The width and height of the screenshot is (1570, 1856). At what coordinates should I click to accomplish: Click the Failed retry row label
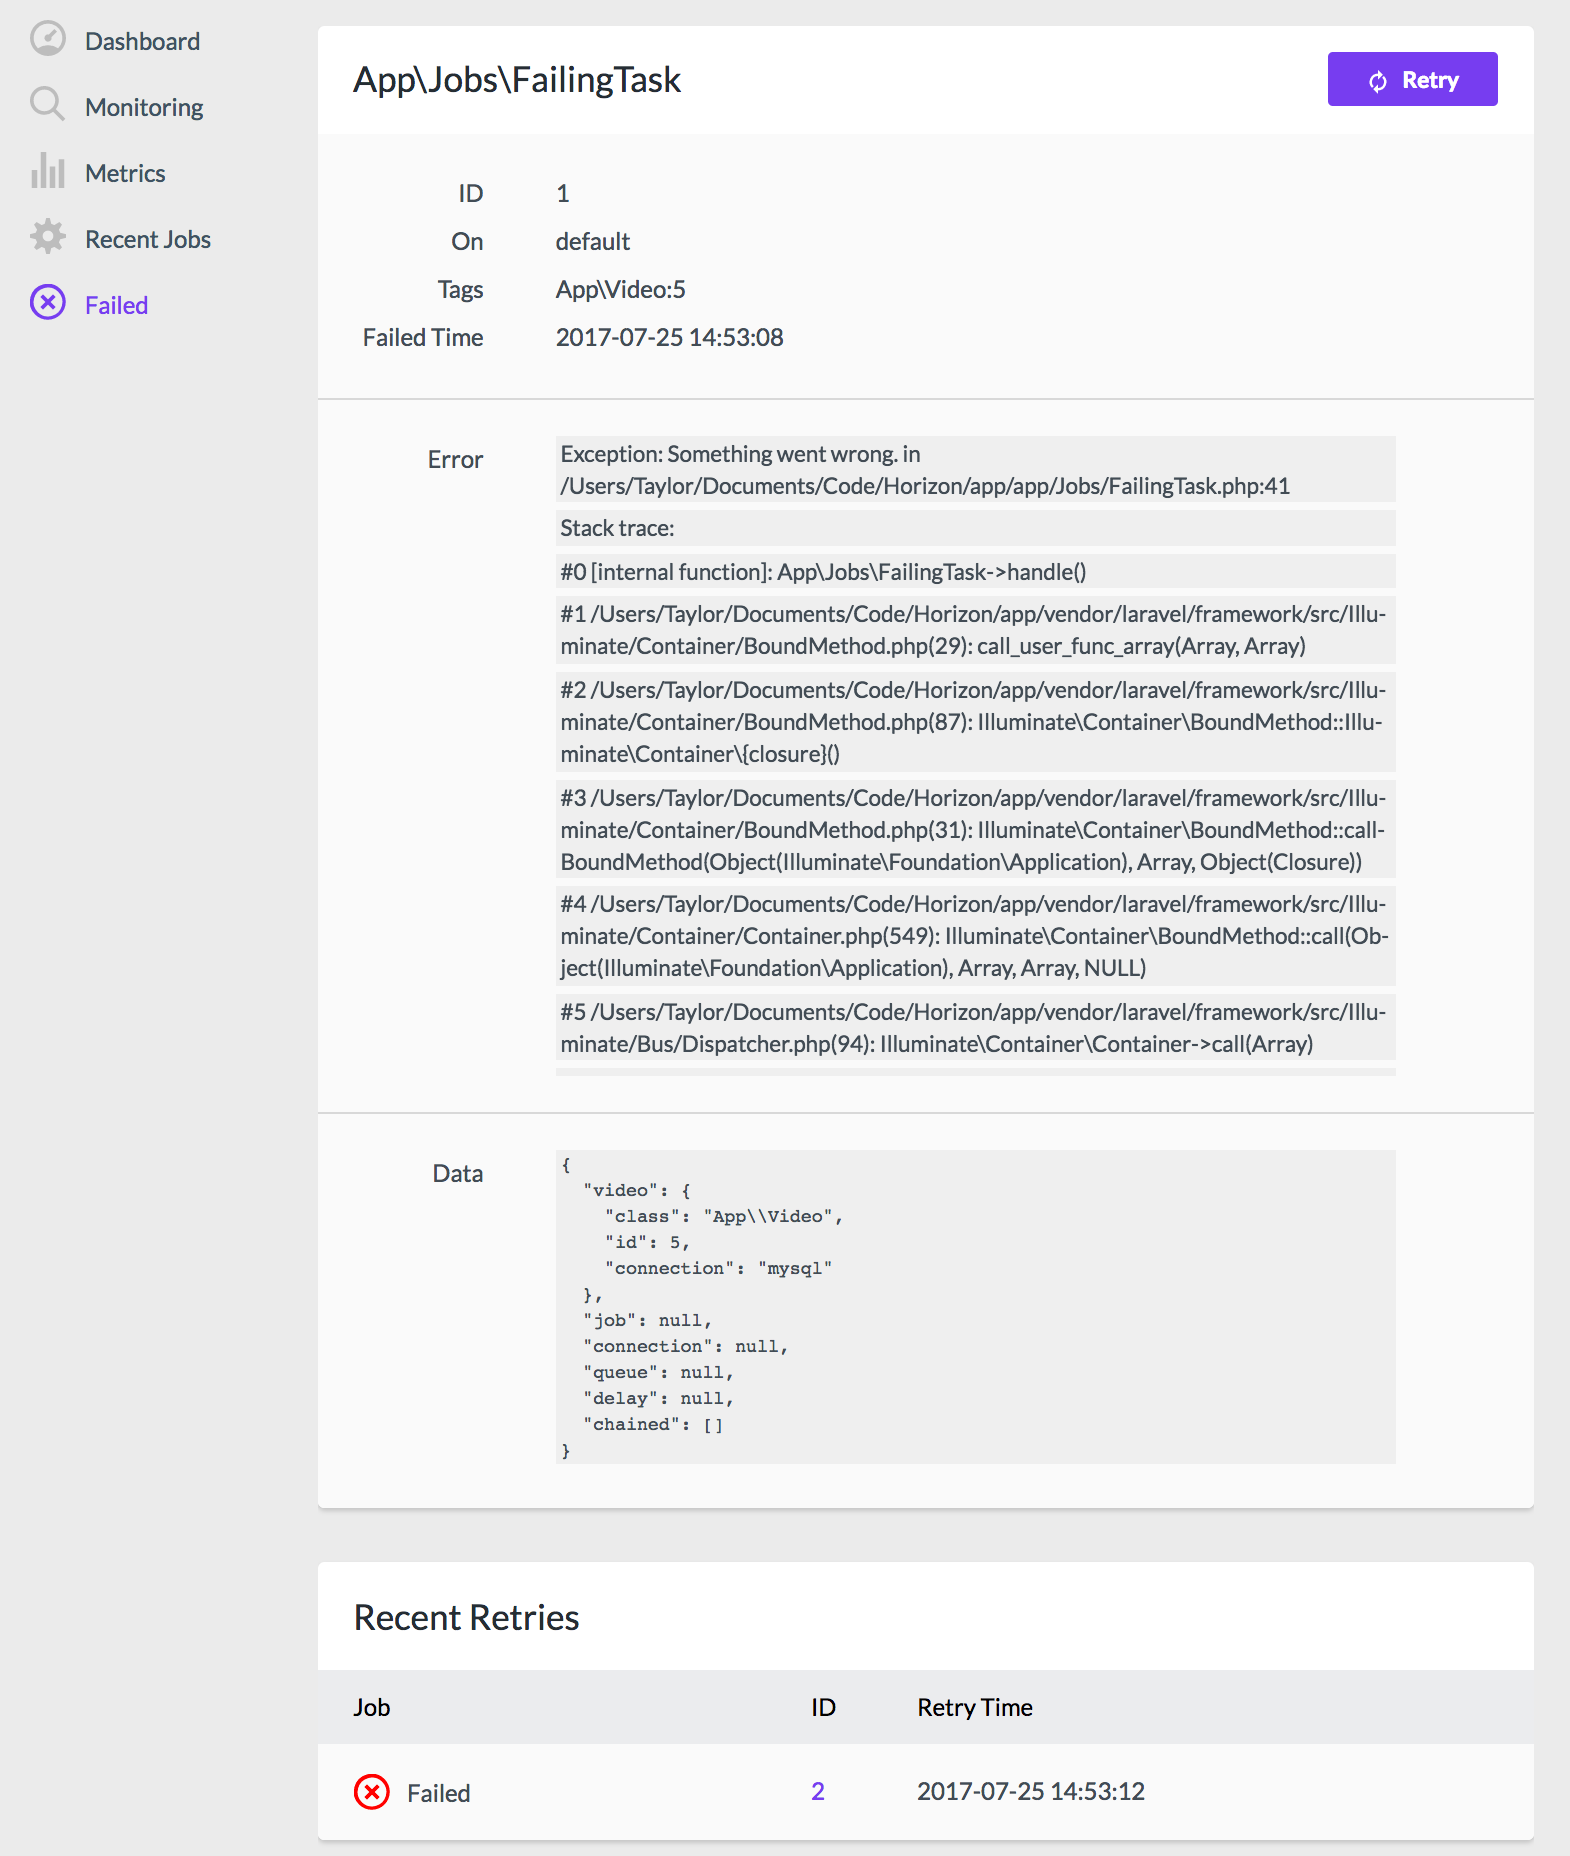pos(438,1793)
